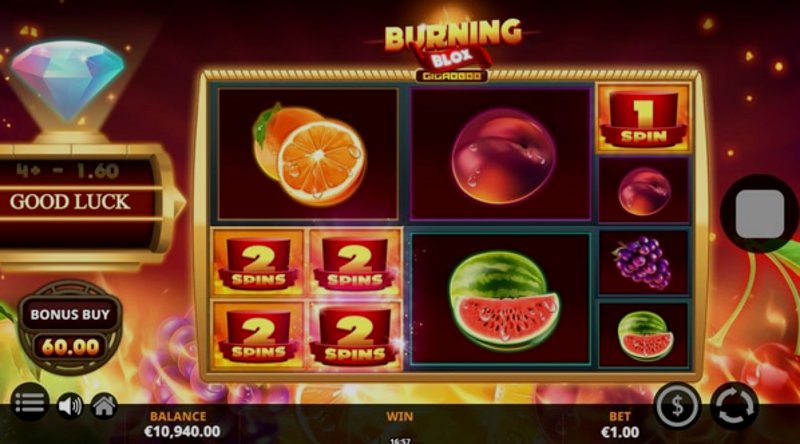Mute the game sound
800x444 pixels.
[70, 406]
